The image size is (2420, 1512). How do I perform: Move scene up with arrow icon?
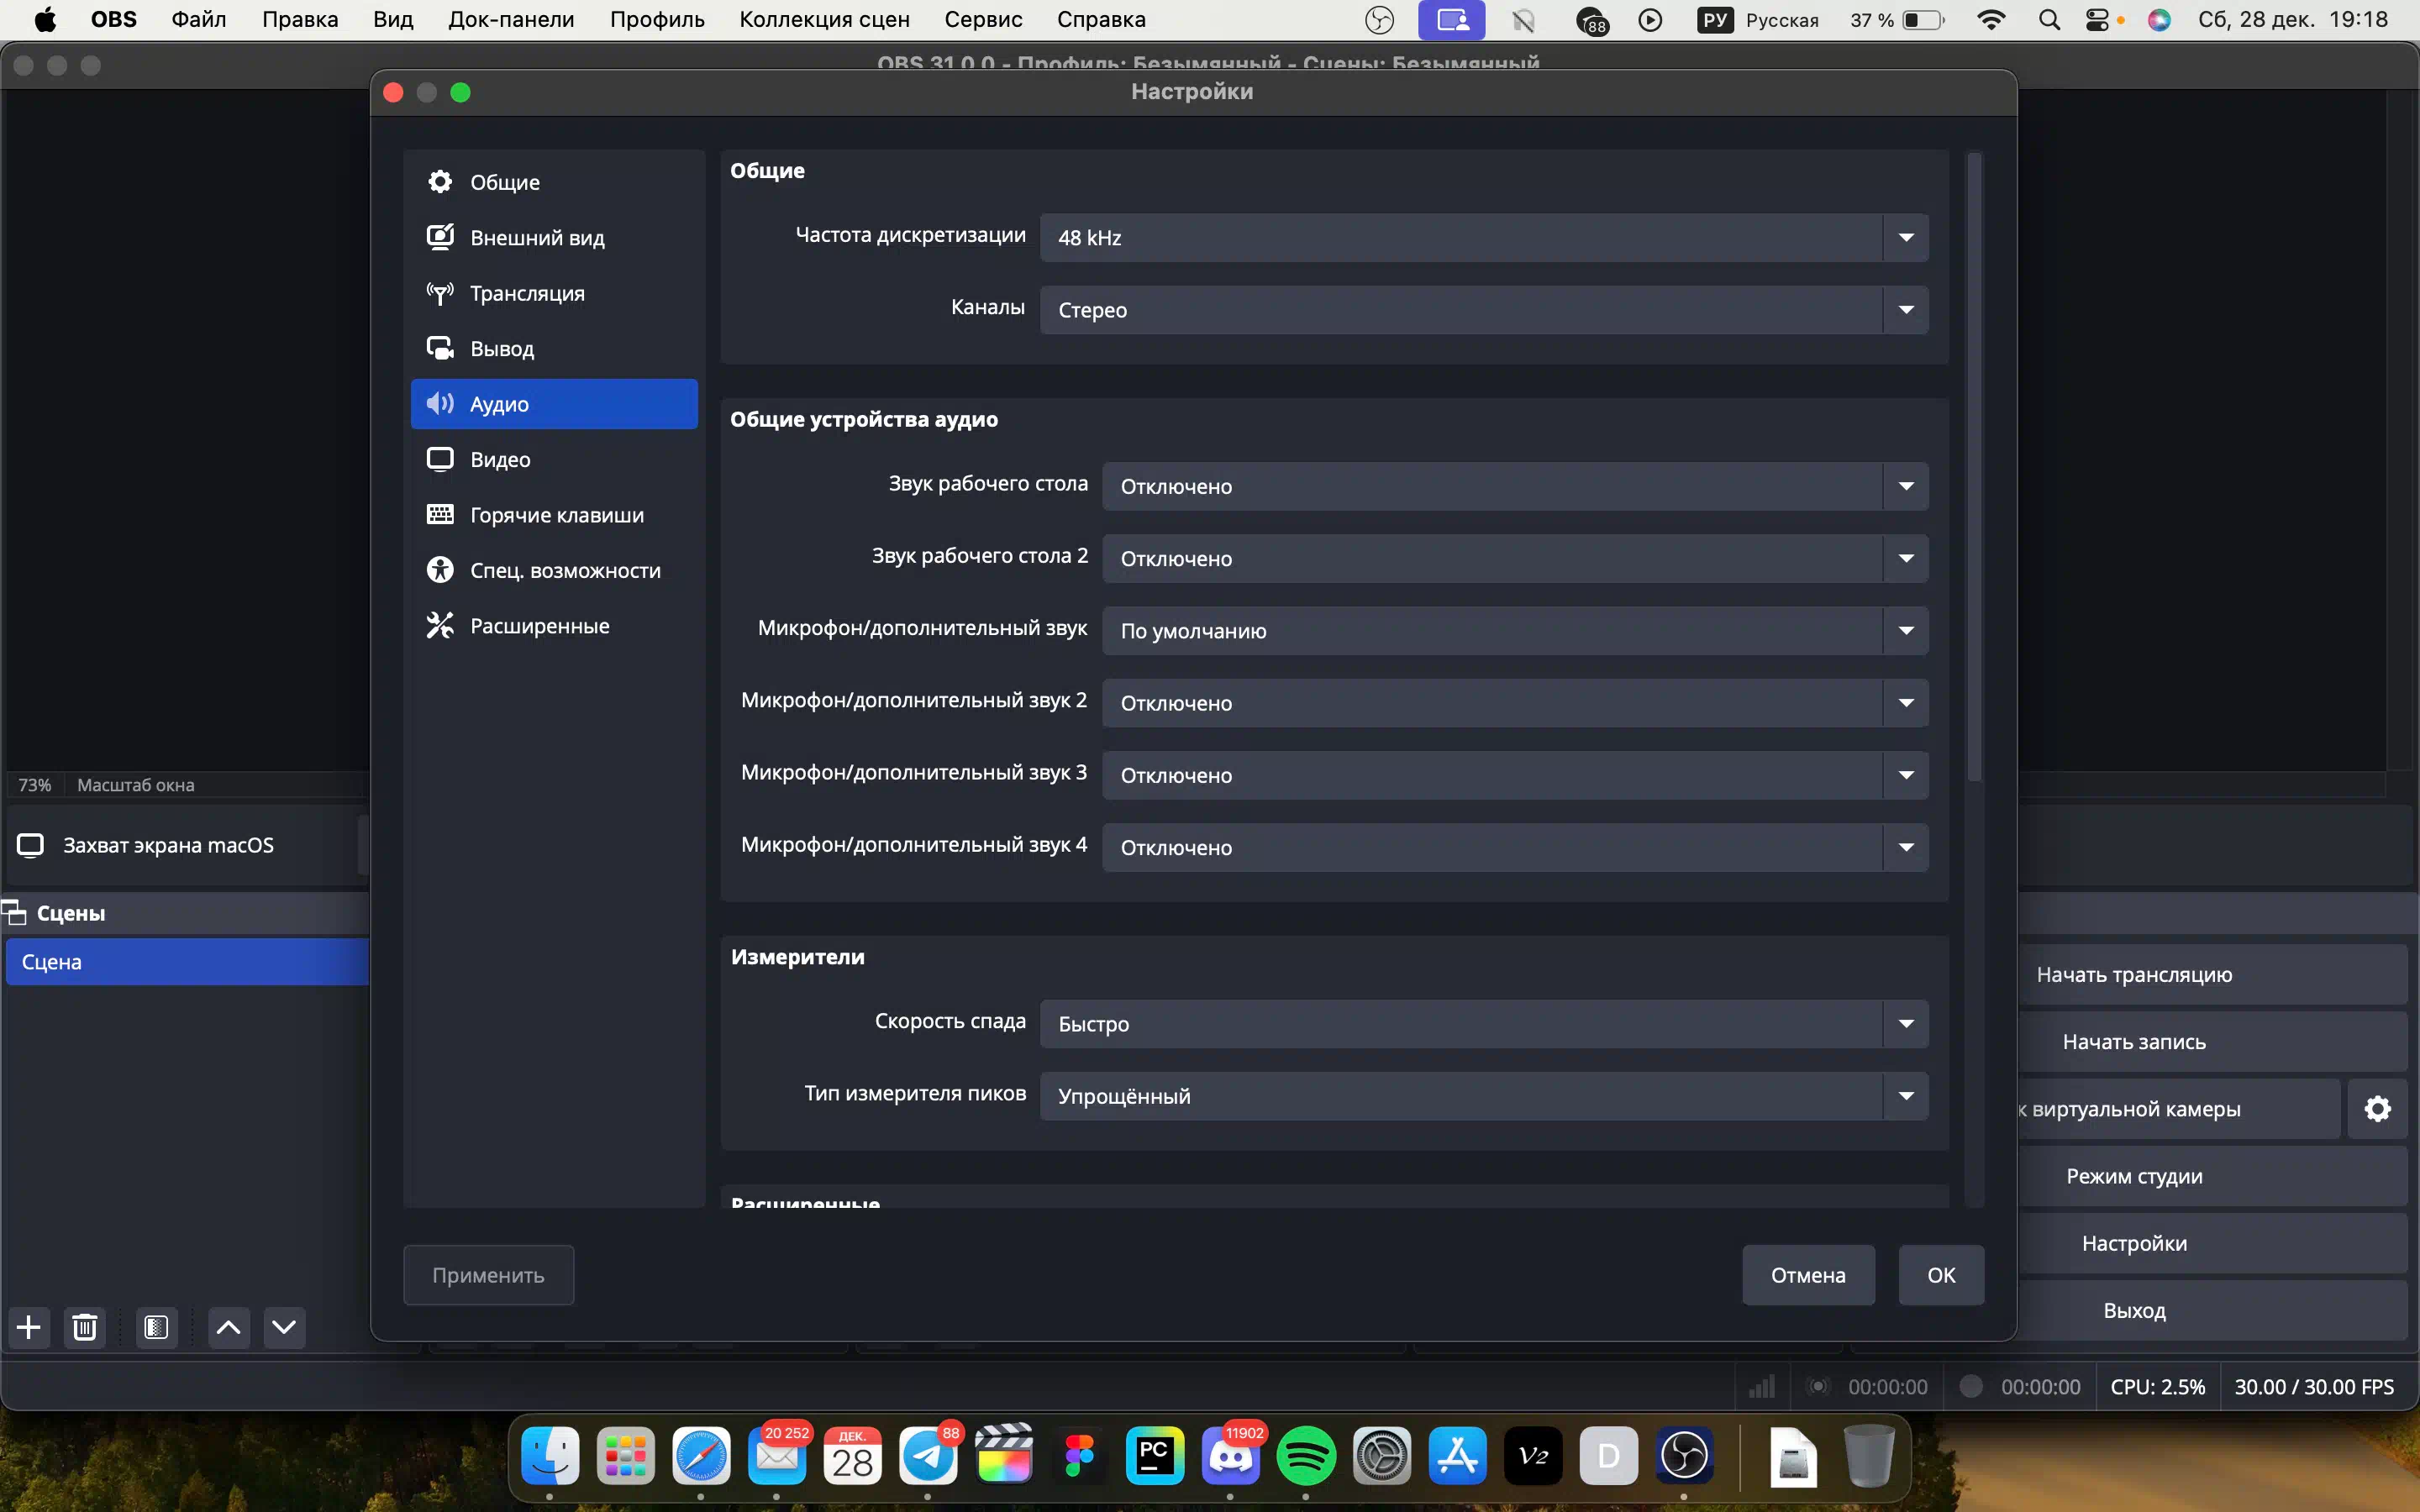point(228,1327)
